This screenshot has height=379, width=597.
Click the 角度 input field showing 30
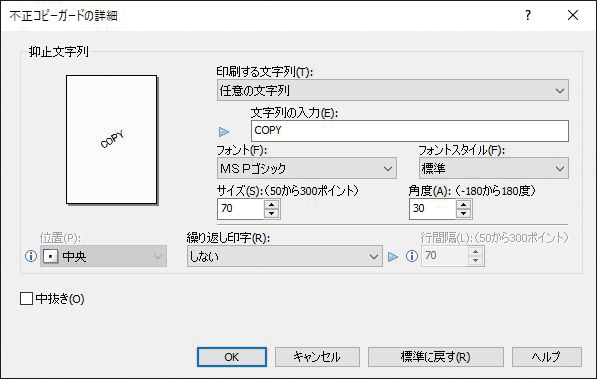pos(433,209)
